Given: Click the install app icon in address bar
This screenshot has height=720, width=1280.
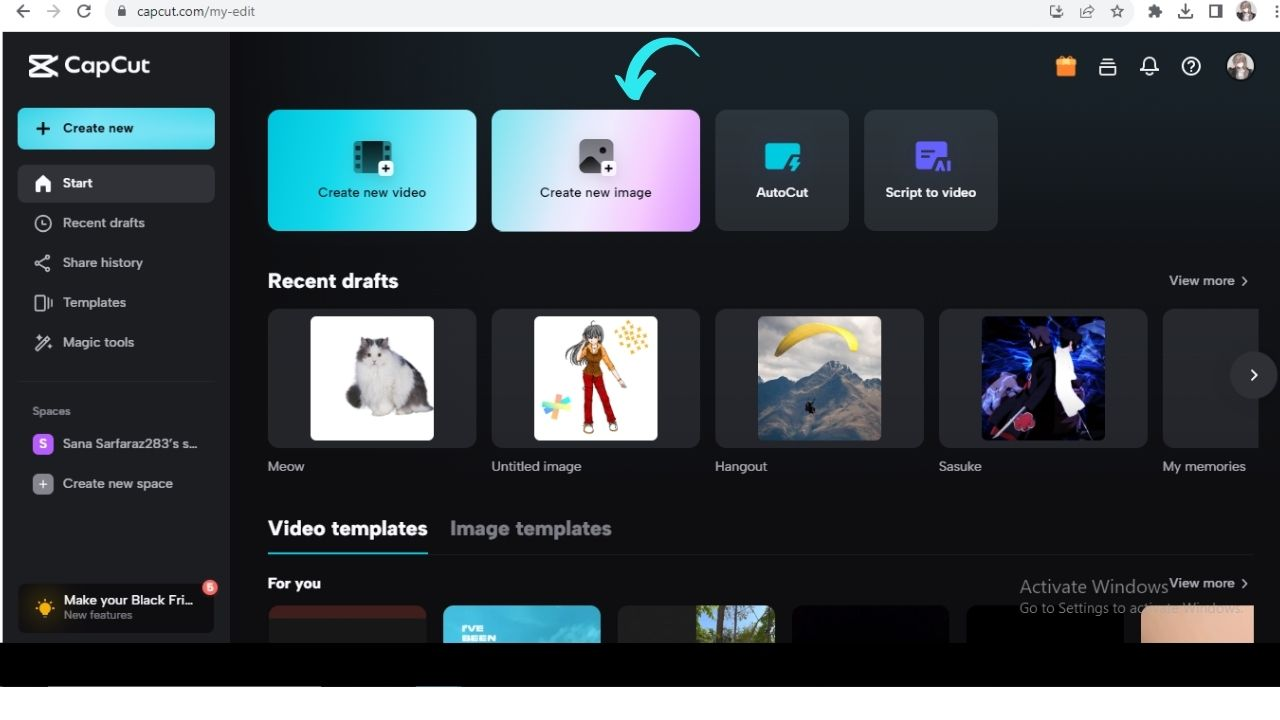Looking at the screenshot, I should coord(1056,12).
